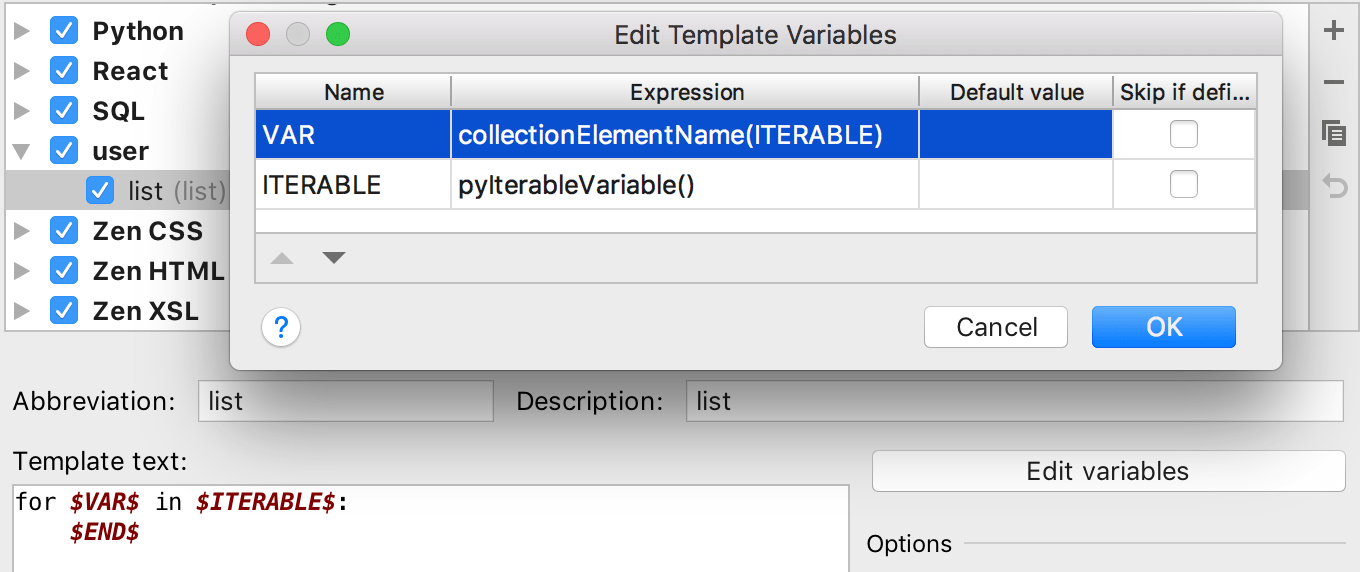
Task: Click the Edit variables button
Action: pos(1108,471)
